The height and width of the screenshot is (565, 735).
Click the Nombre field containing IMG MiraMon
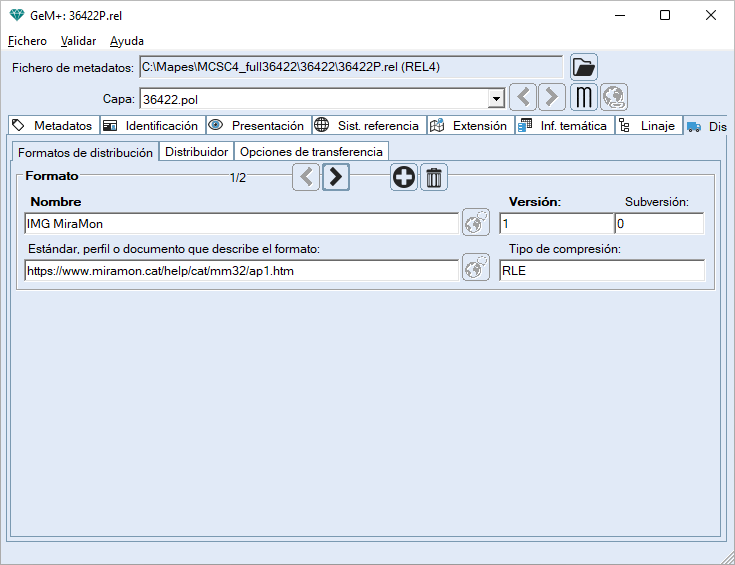[x=241, y=224]
